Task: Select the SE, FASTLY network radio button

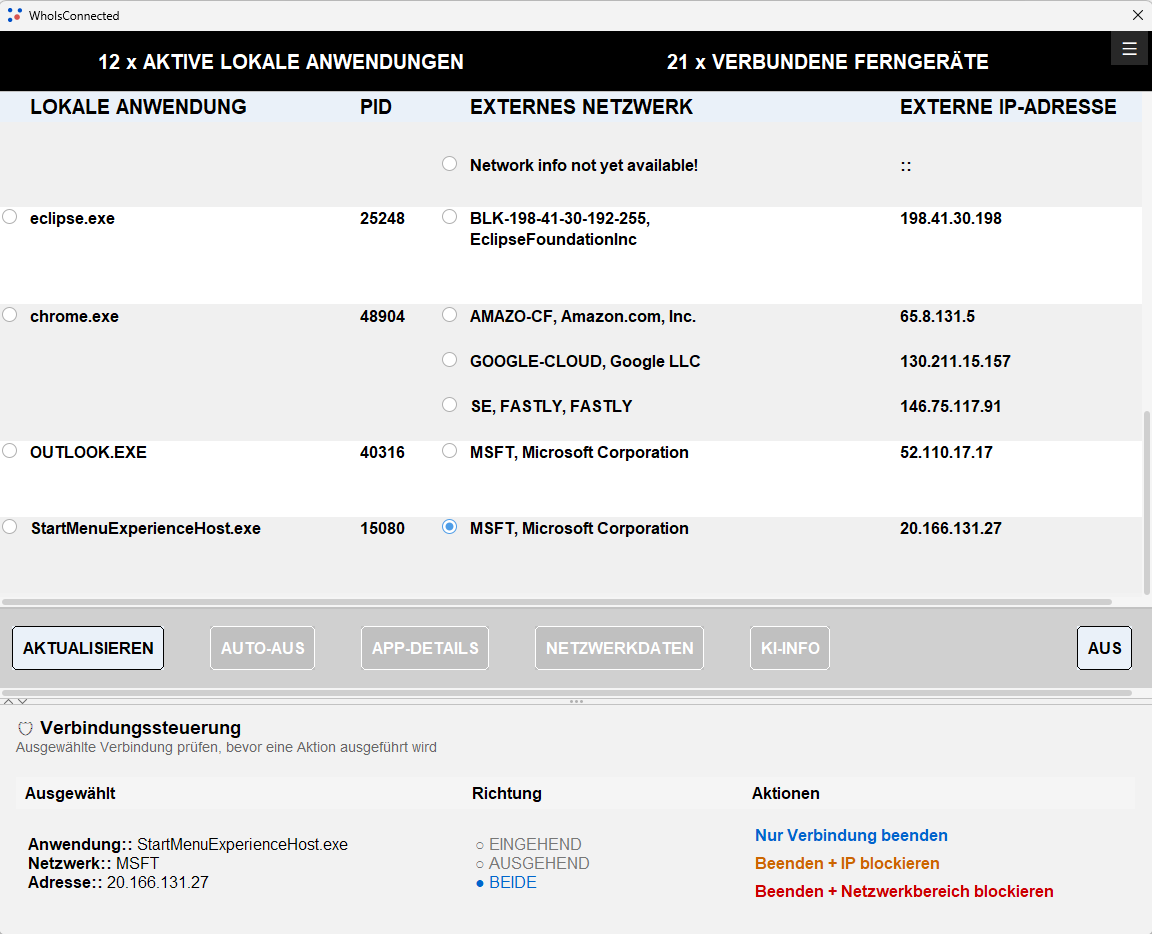Action: click(x=450, y=405)
